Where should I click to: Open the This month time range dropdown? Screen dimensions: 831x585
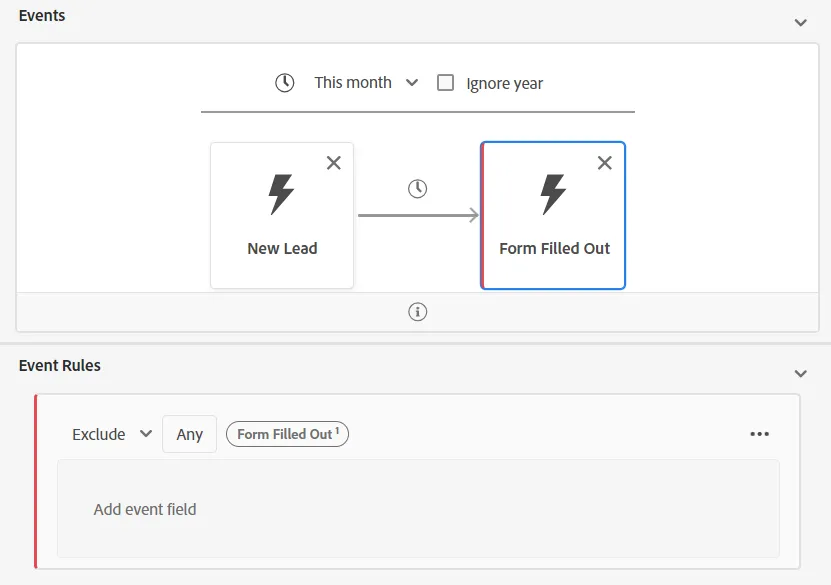[x=366, y=83]
